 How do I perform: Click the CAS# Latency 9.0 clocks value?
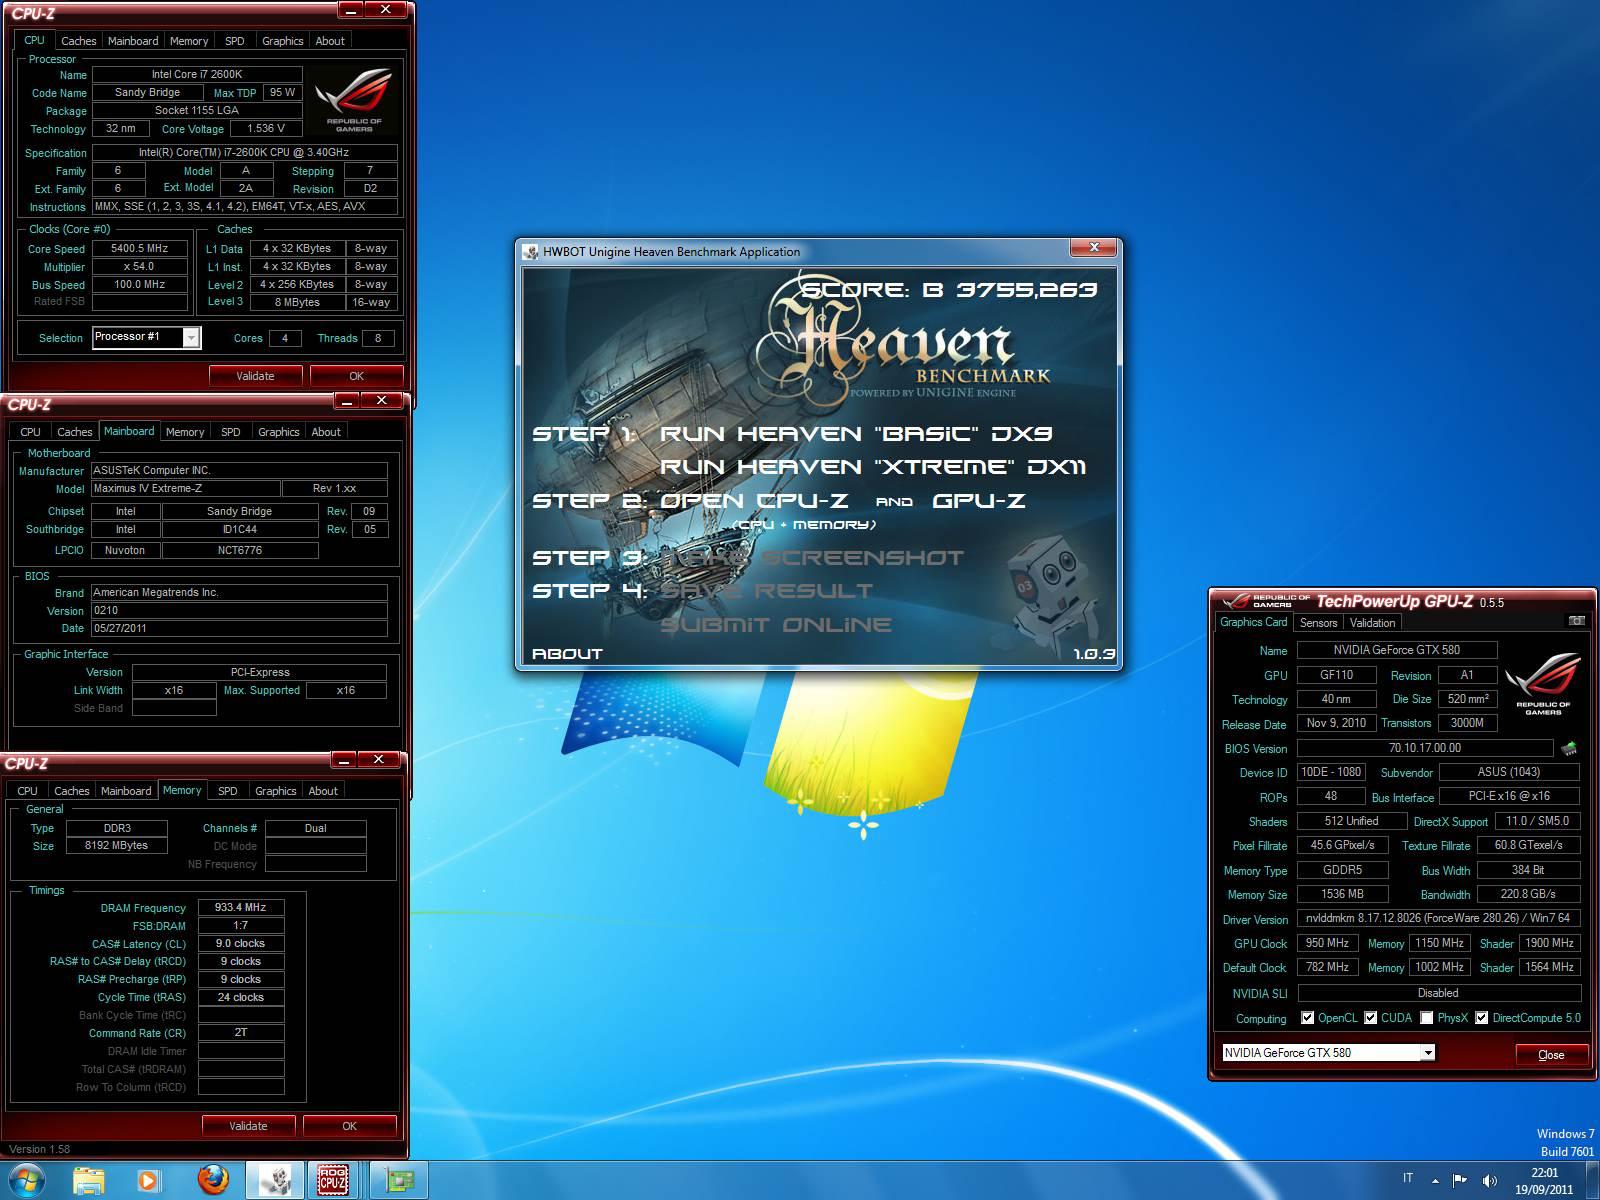click(x=241, y=943)
